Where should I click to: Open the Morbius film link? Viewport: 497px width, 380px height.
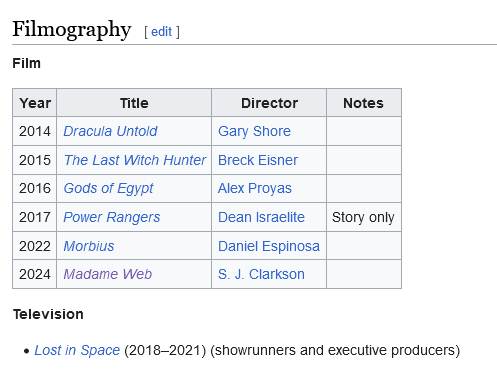click(89, 246)
